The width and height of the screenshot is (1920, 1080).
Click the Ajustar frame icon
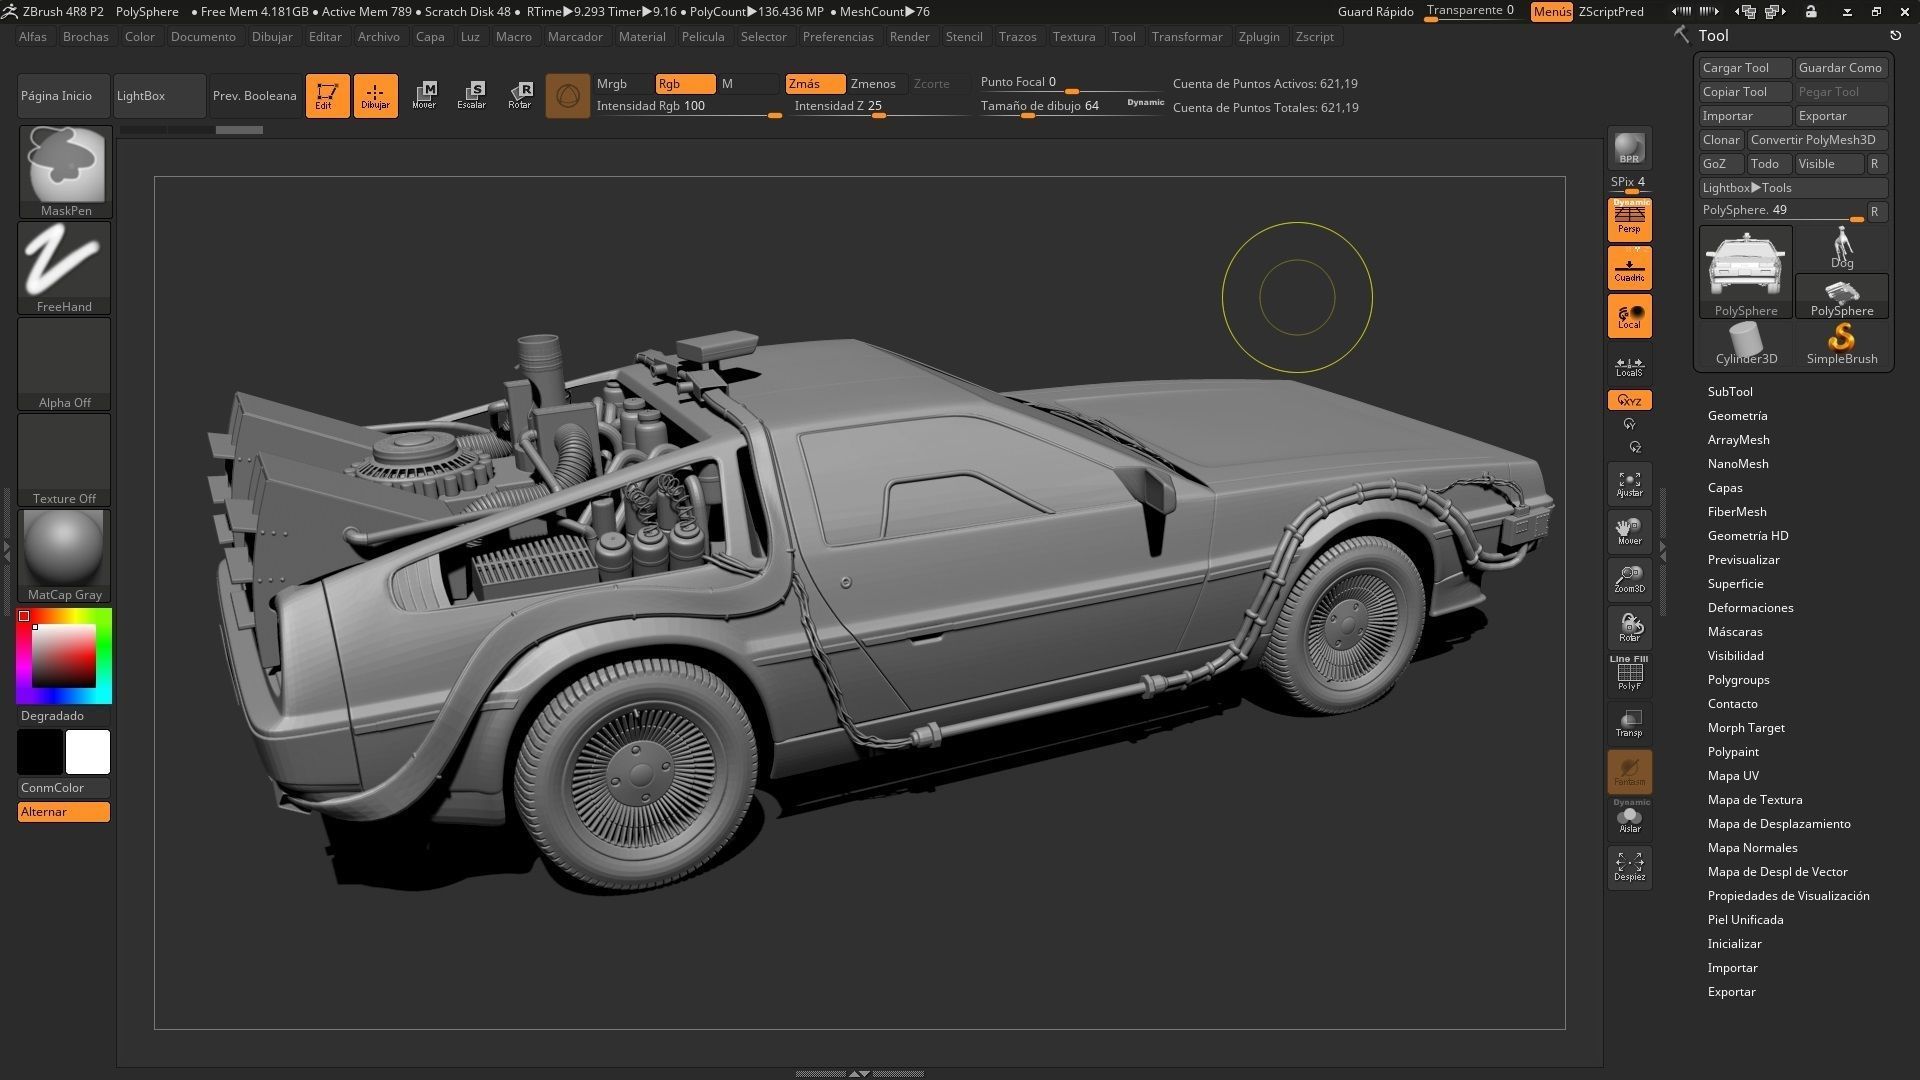click(x=1629, y=484)
